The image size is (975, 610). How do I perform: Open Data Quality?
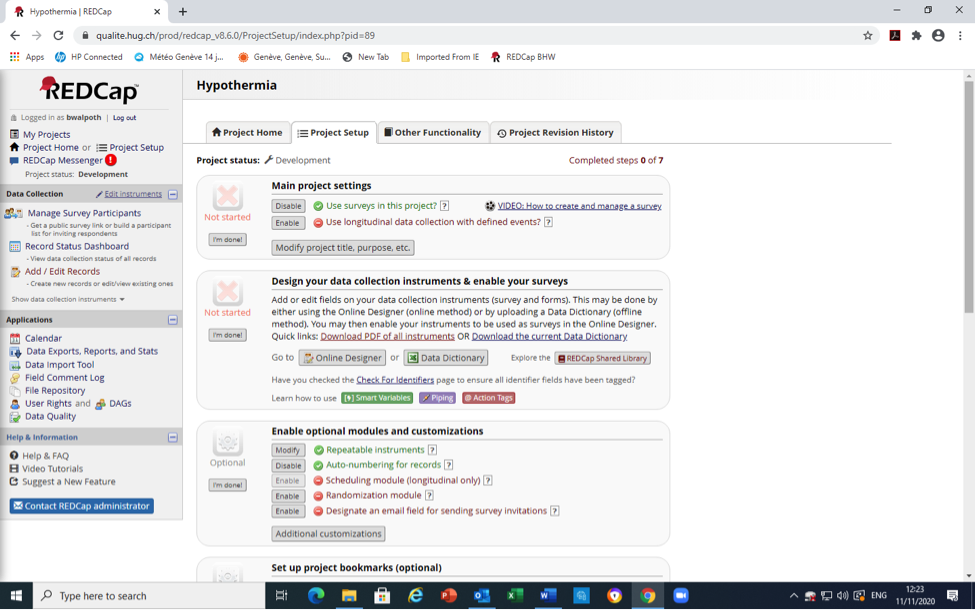pos(50,417)
